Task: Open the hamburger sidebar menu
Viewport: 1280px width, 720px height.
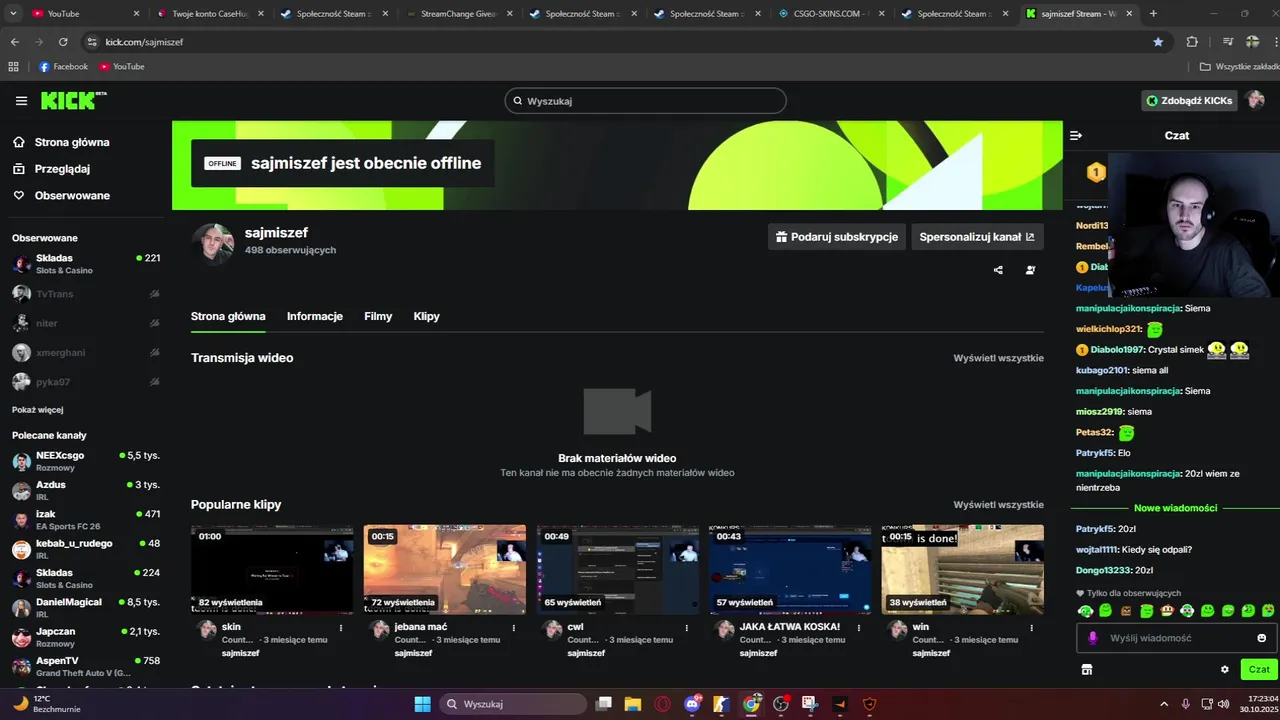Action: [21, 101]
